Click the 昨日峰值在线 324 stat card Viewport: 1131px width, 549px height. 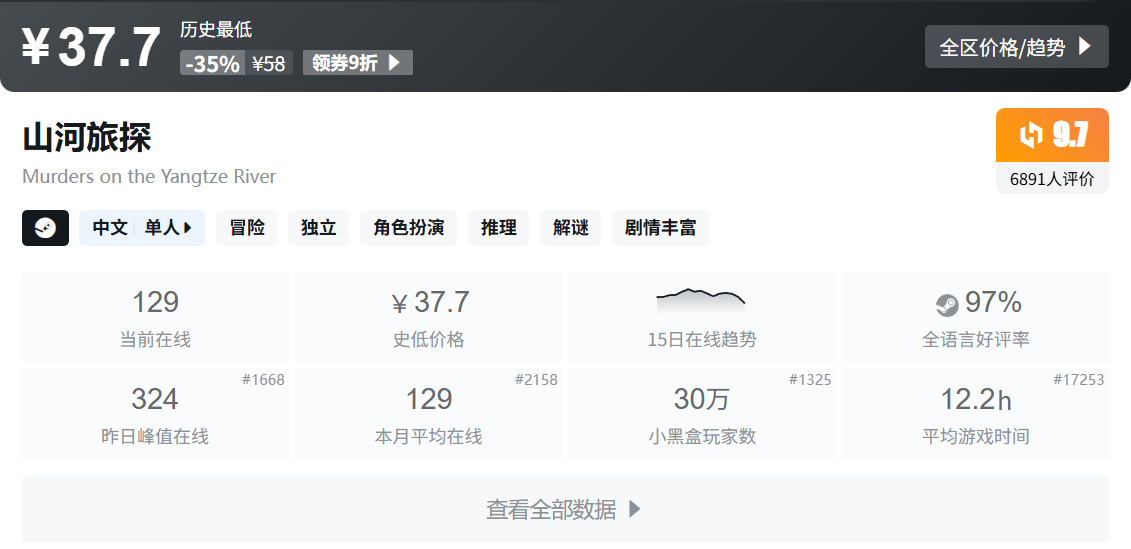[x=155, y=414]
